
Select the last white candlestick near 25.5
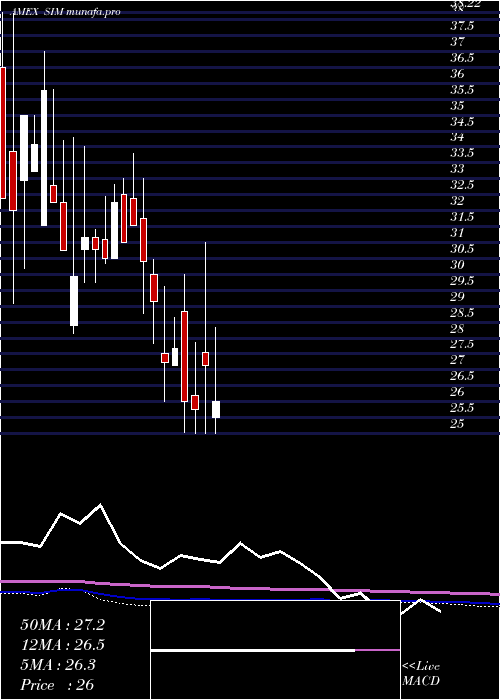point(216,409)
